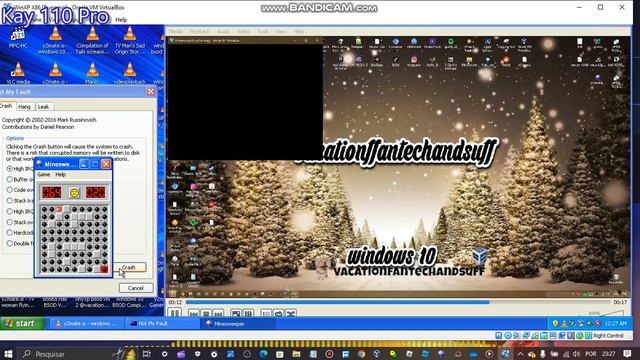
Task: Switch to Minesweeper taskbar button
Action: [x=238, y=323]
